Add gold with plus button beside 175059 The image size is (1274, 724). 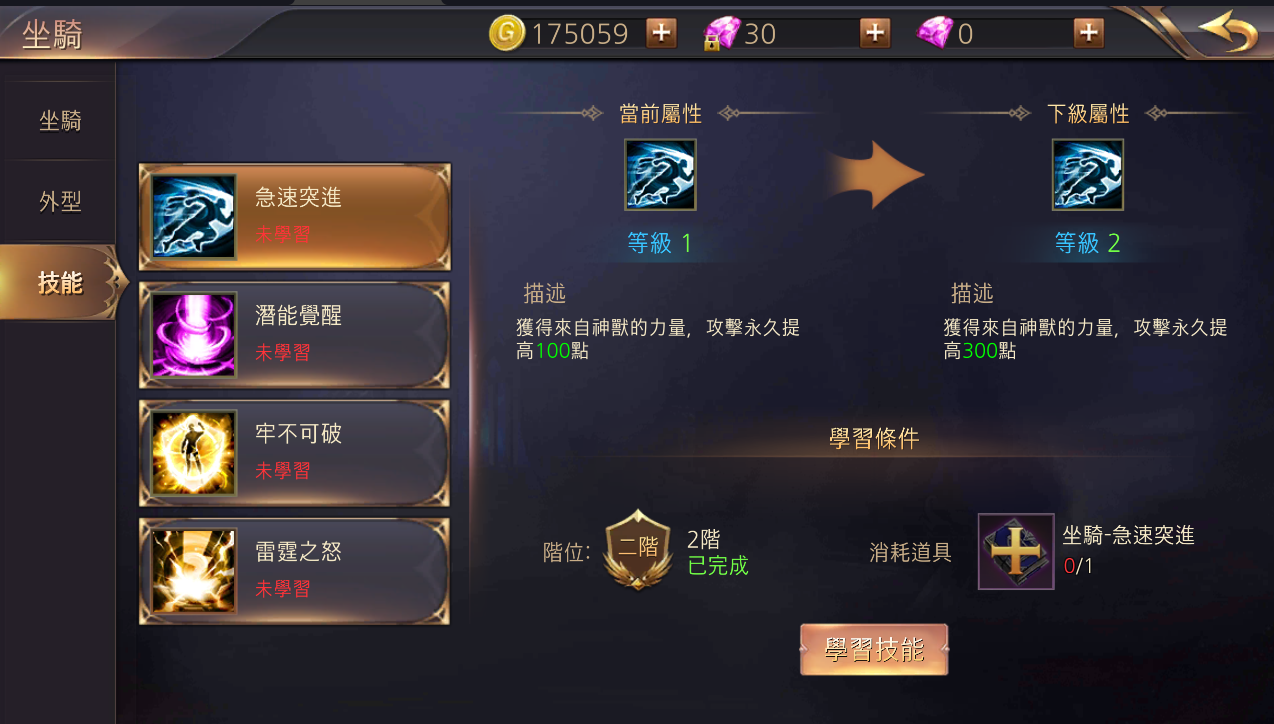click(661, 33)
